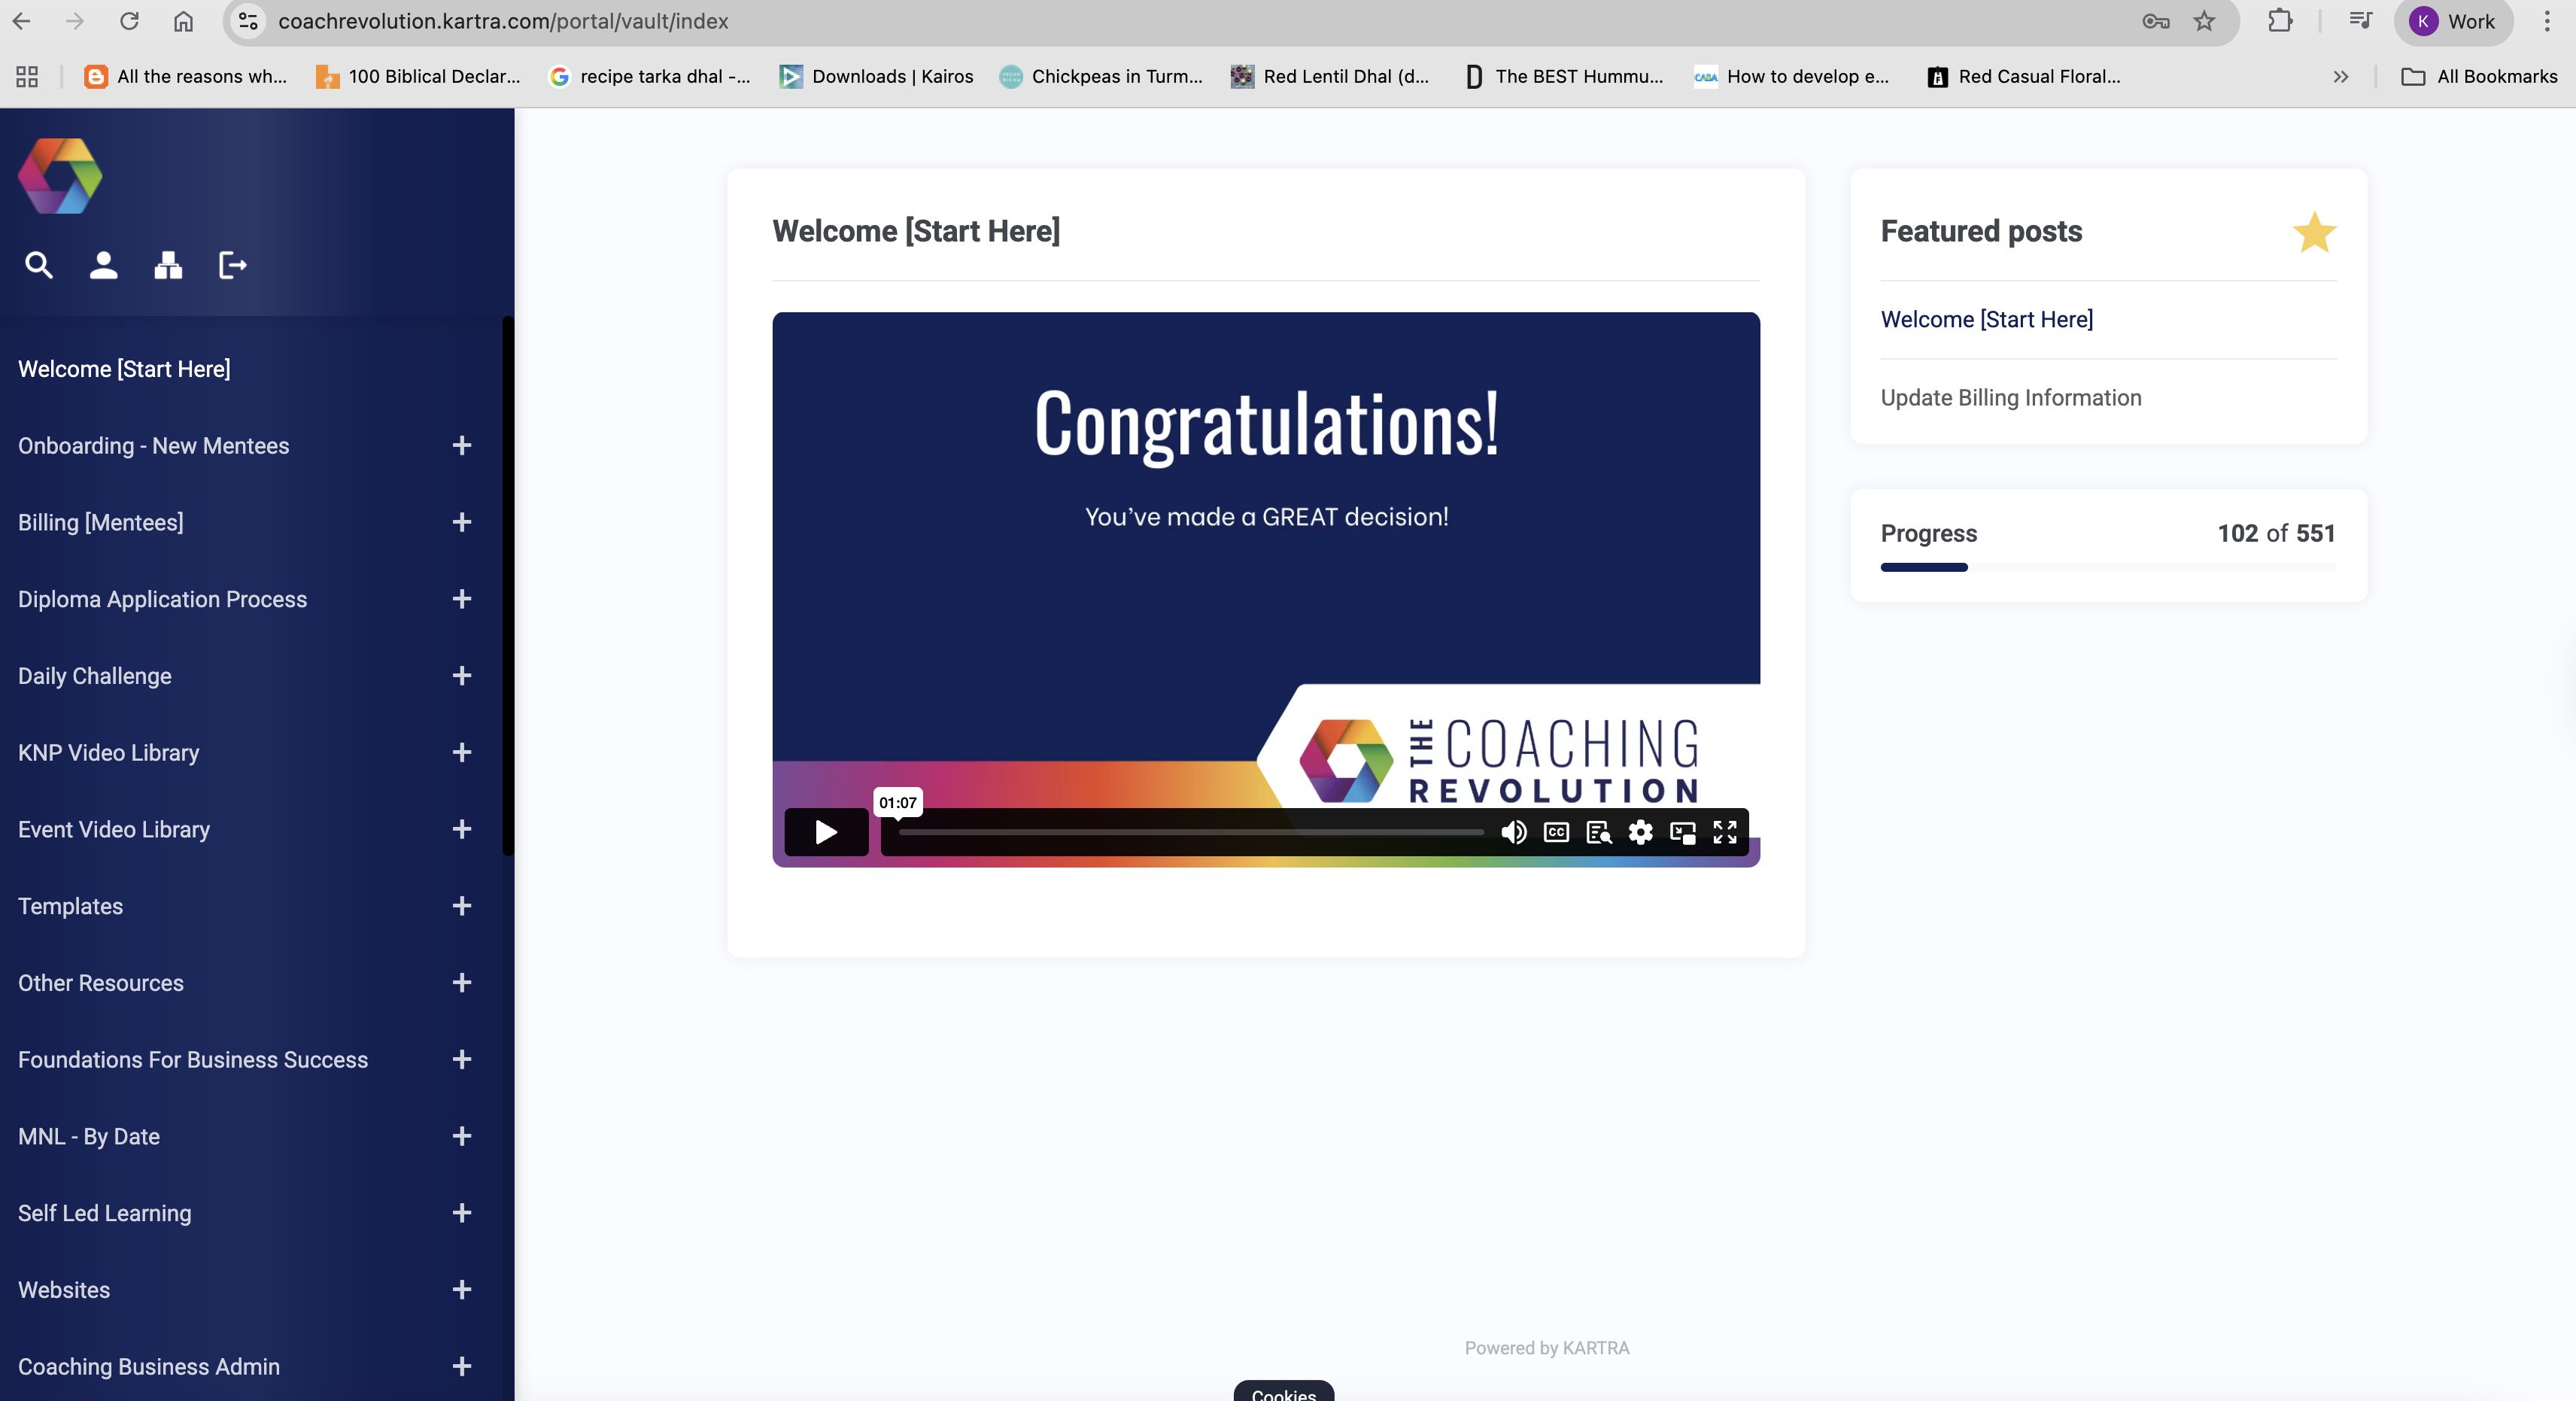Click the transcript search icon on video player
The width and height of the screenshot is (2576, 1401).
click(1598, 832)
